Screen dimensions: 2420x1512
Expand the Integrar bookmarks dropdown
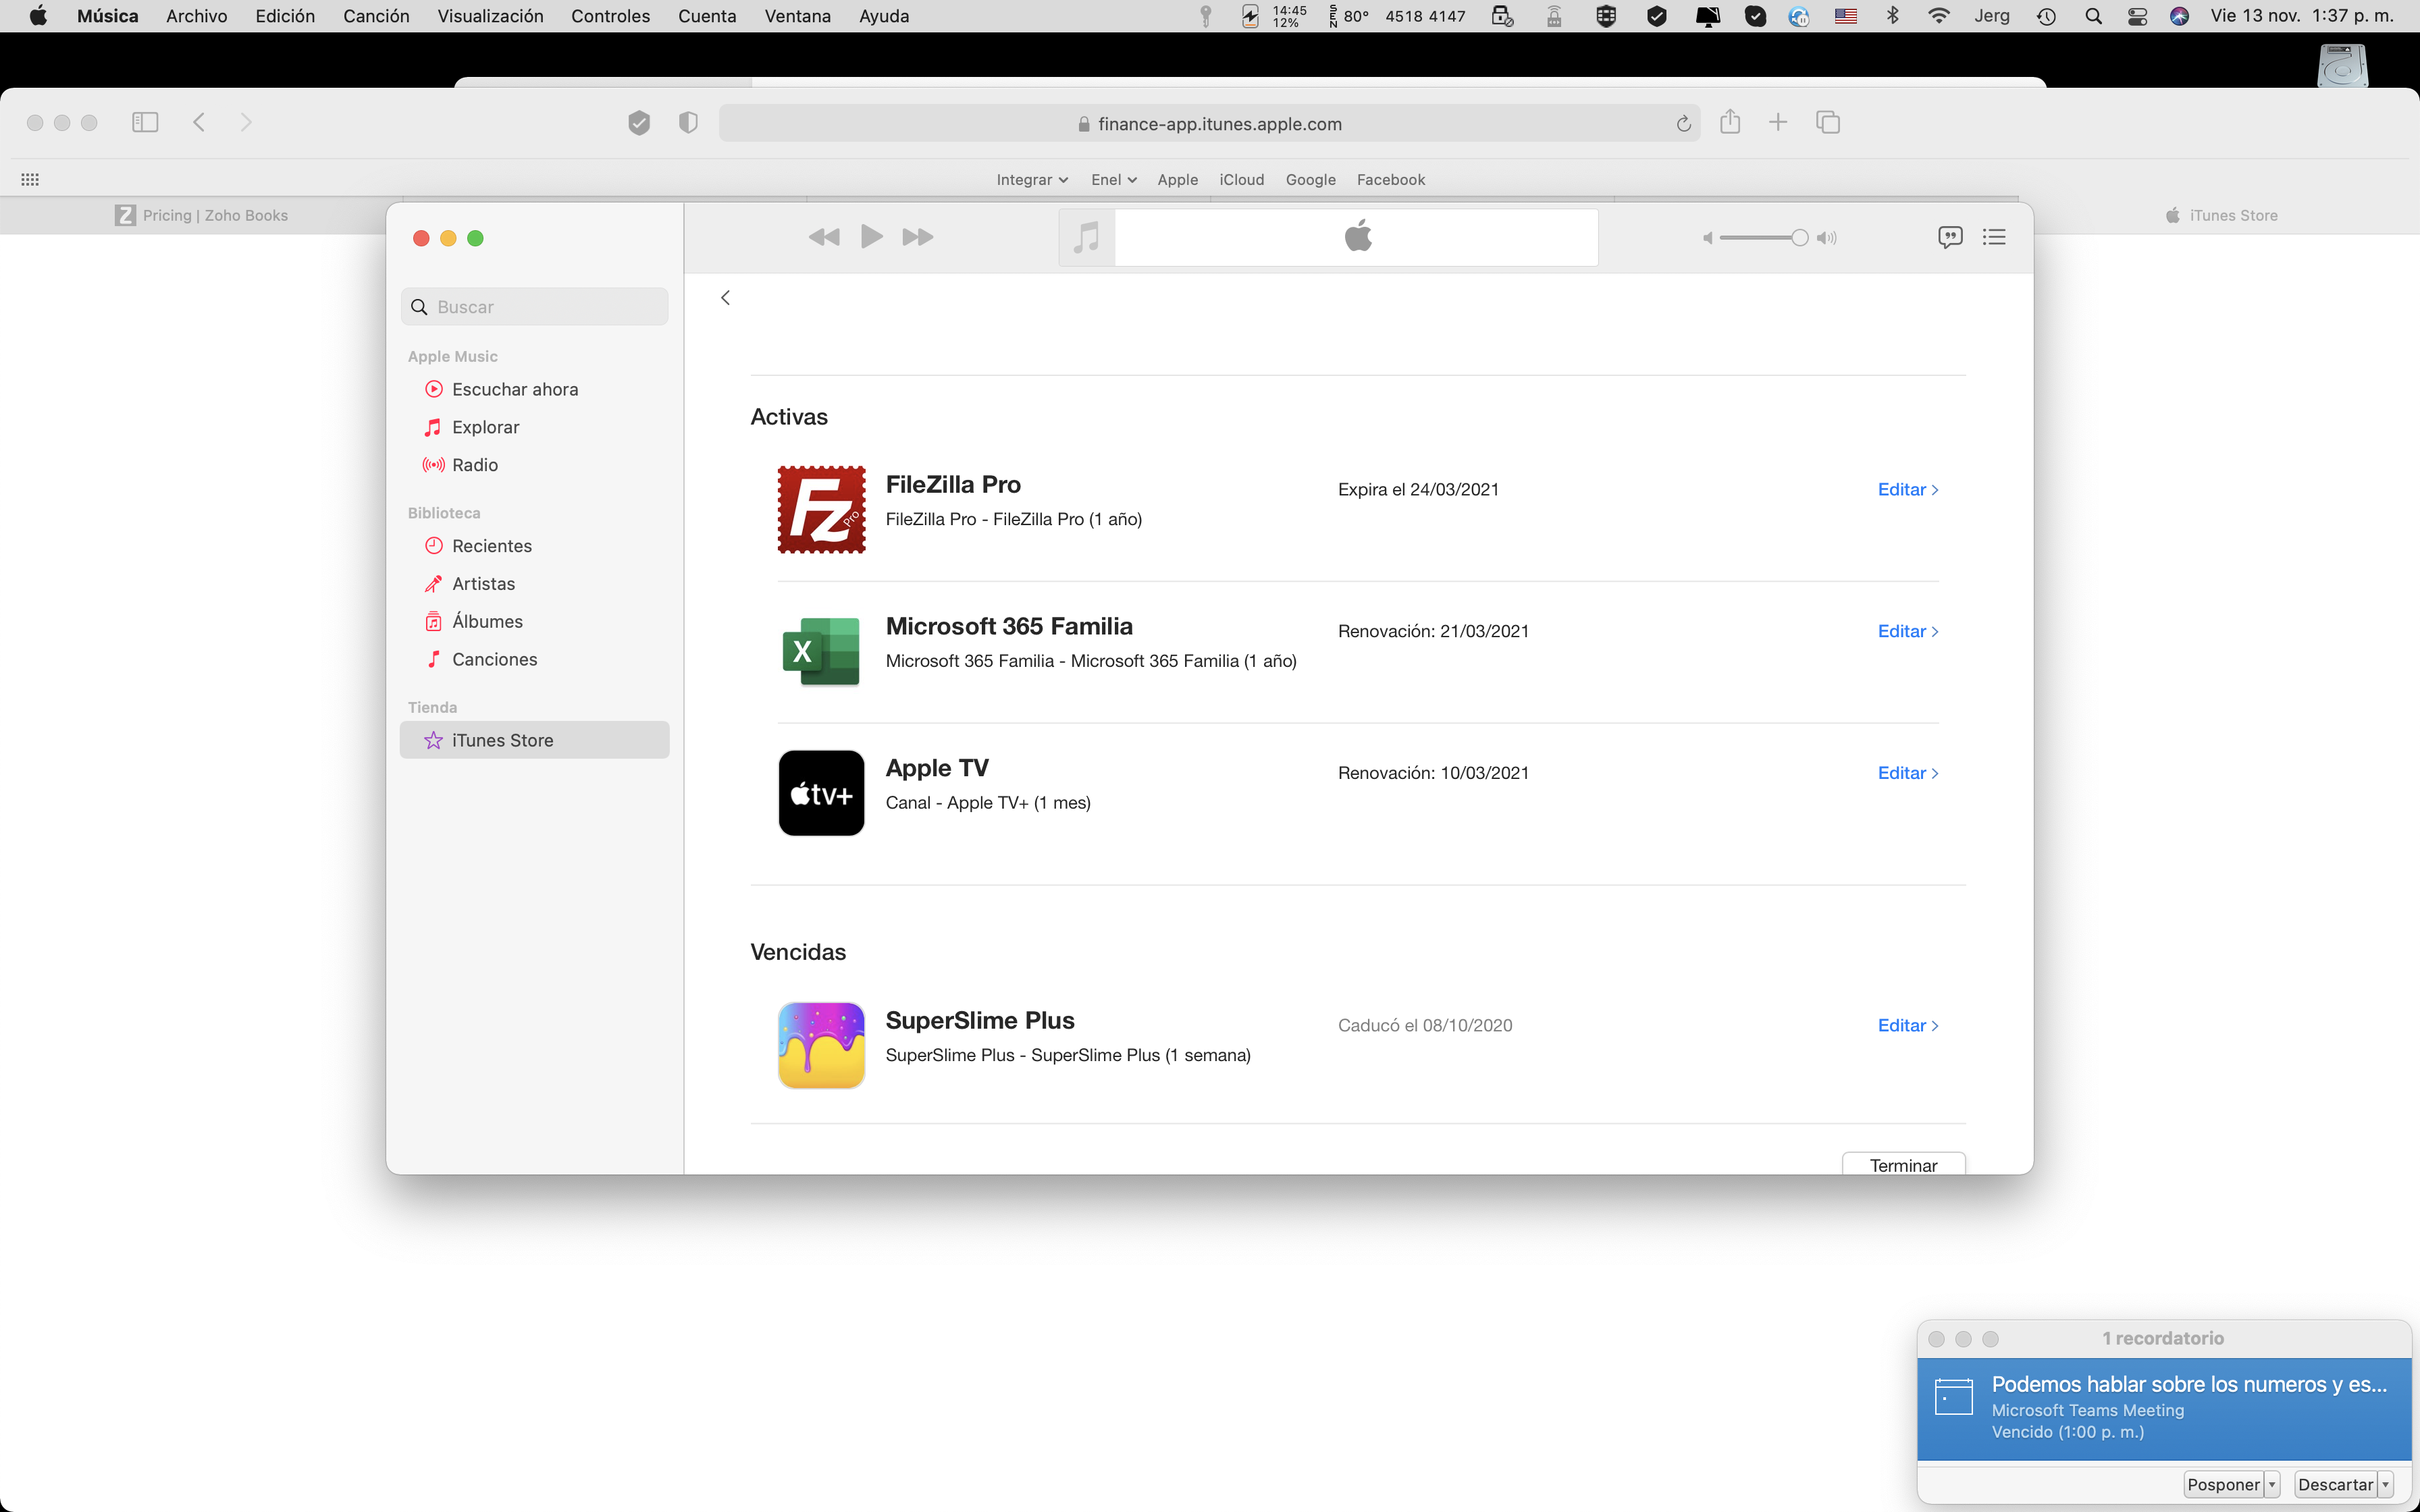pyautogui.click(x=1031, y=180)
